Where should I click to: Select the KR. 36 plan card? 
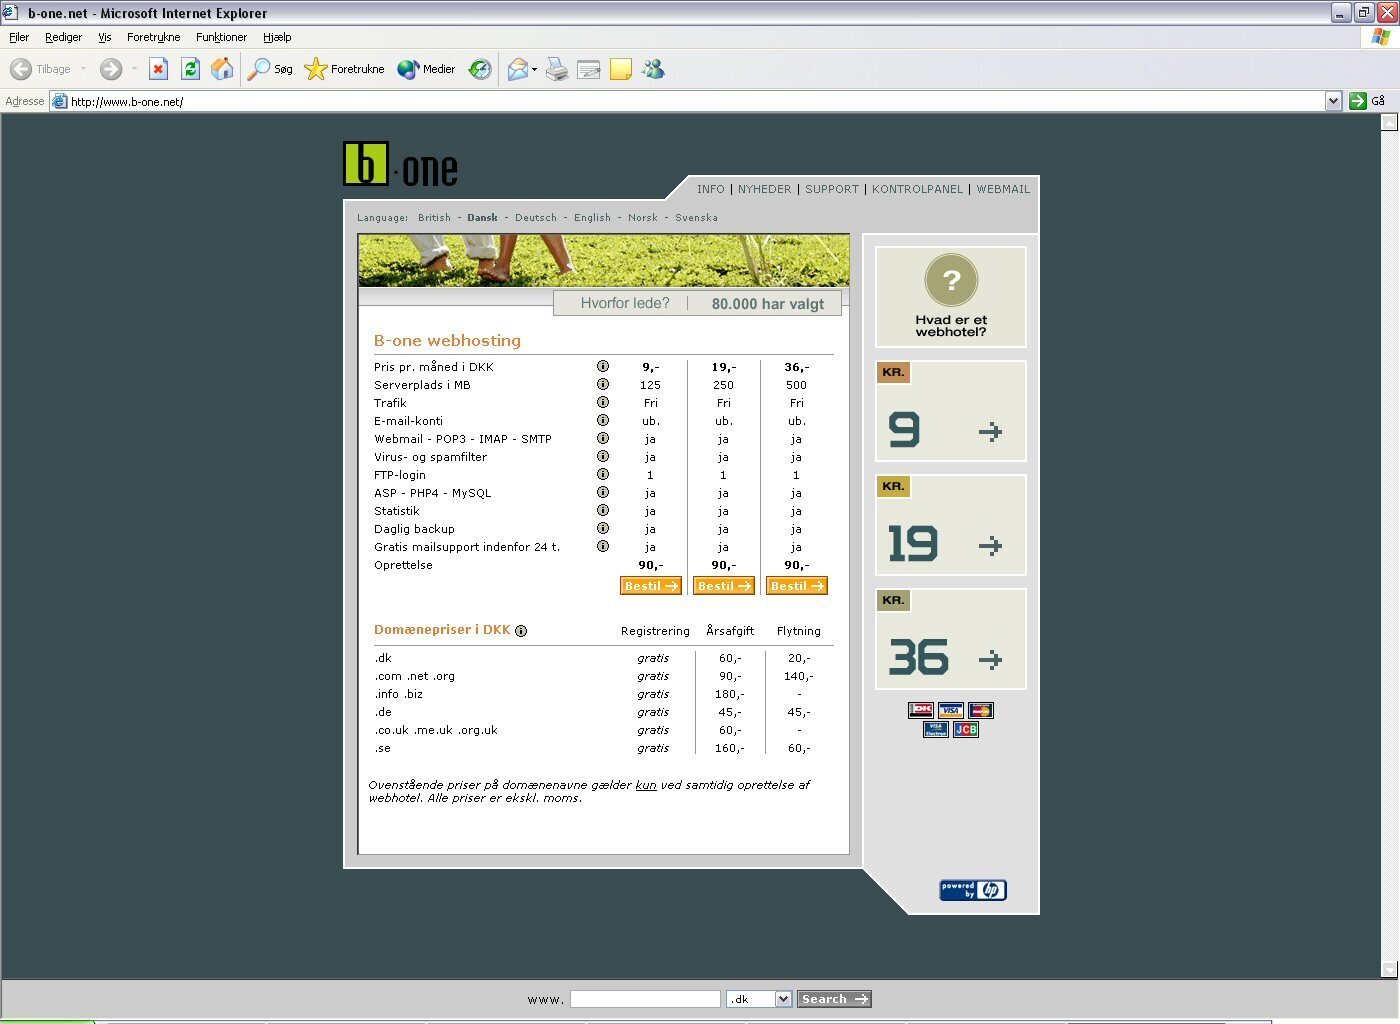pos(951,639)
